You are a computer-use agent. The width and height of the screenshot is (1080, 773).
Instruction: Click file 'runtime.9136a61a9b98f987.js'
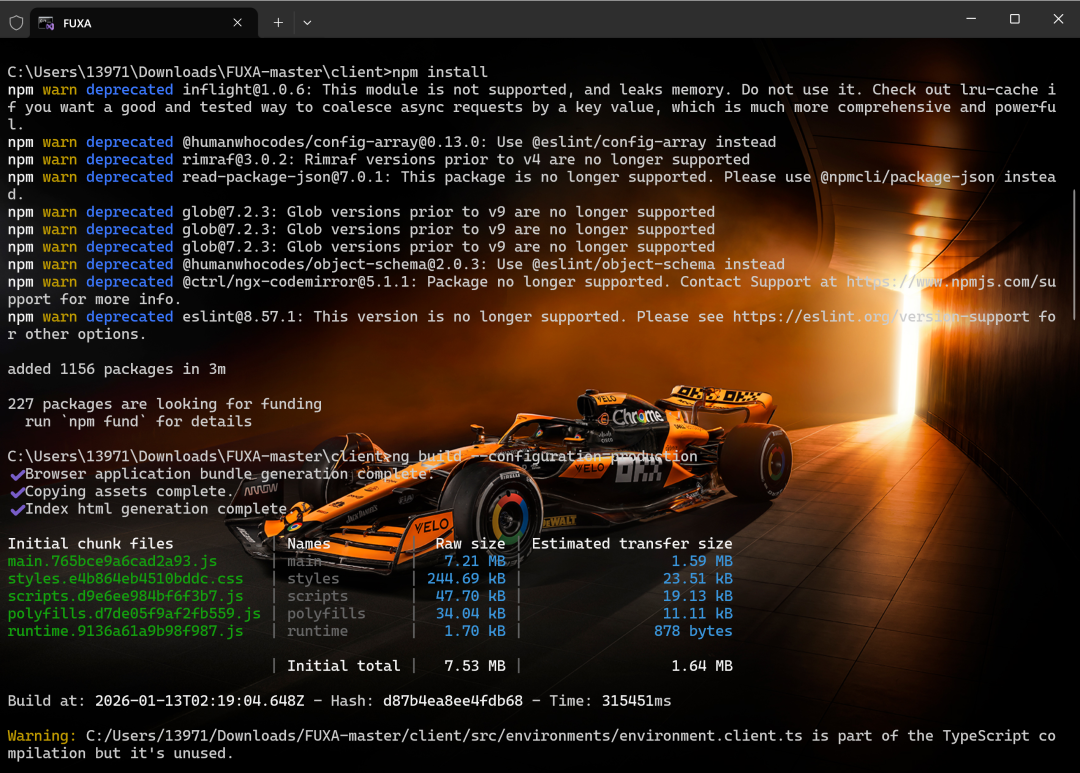(x=125, y=632)
